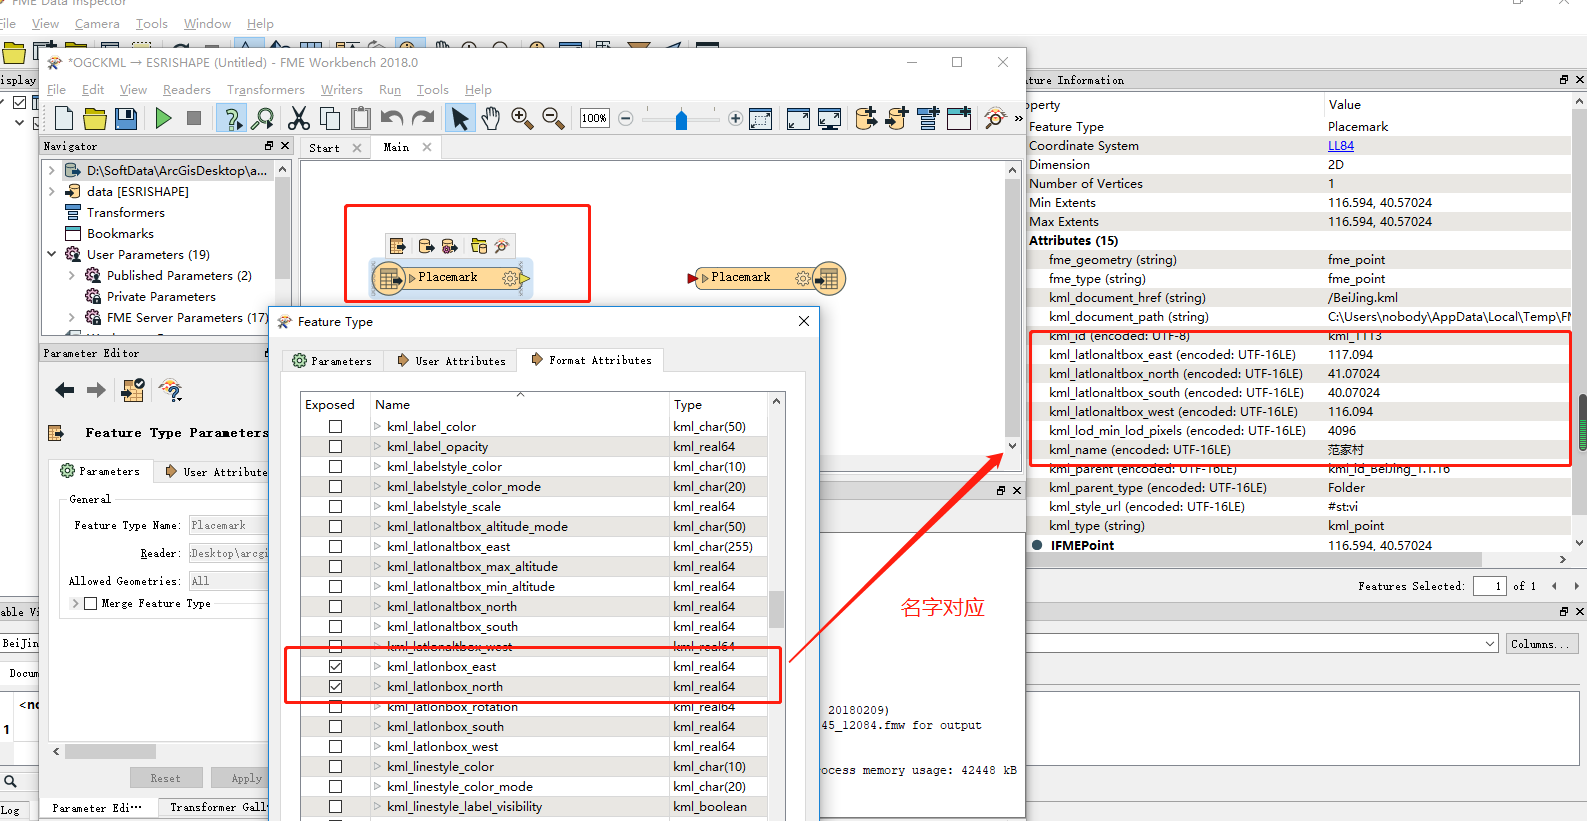Image resolution: width=1587 pixels, height=821 pixels.
Task: Expand the D:\SoftData reader node in Navigator
Action: coord(51,170)
